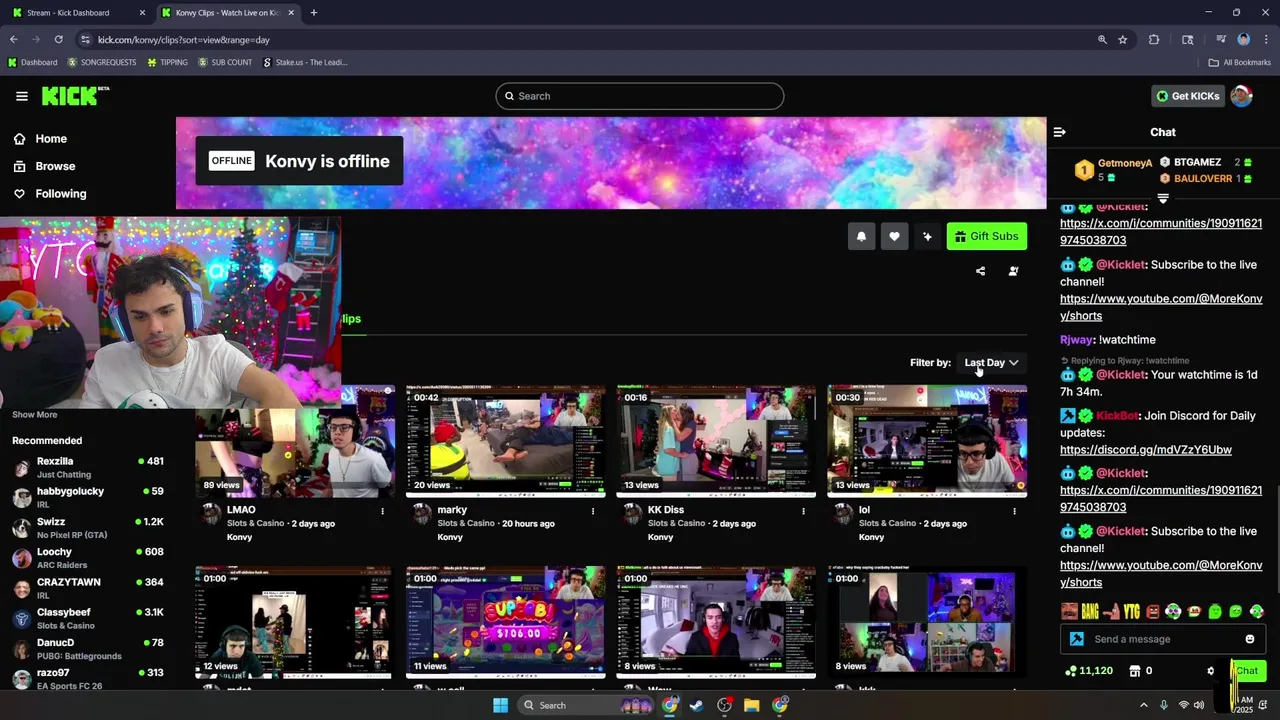Open File Explorer from the taskbar
Image resolution: width=1280 pixels, height=720 pixels.
[x=752, y=705]
